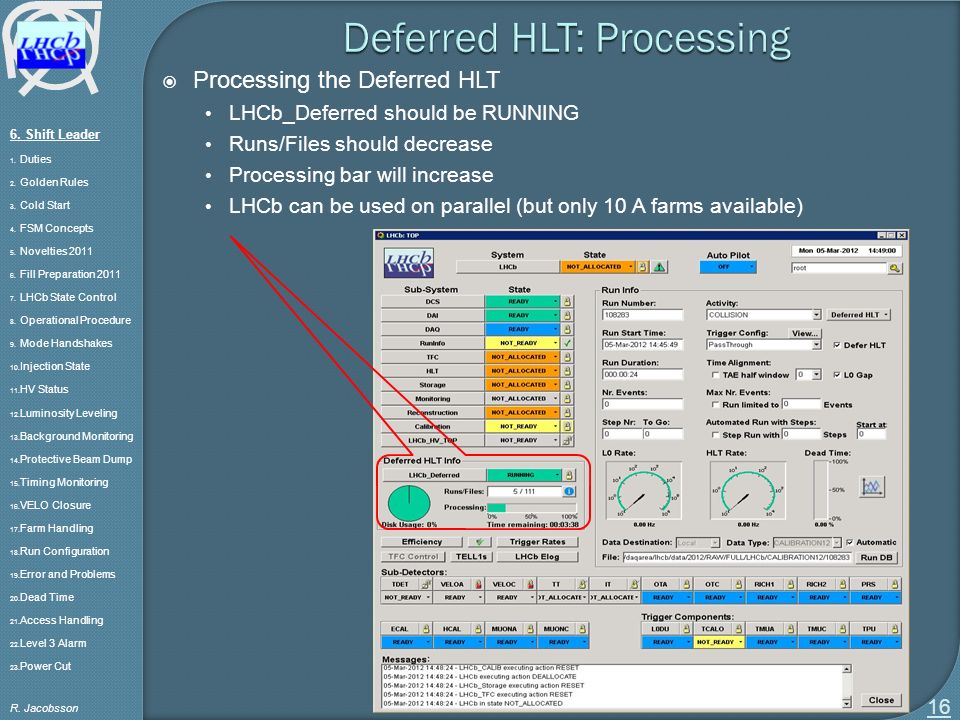Click the Deferred HLT Processing progress bar
The width and height of the screenshot is (960, 720).
point(532,508)
